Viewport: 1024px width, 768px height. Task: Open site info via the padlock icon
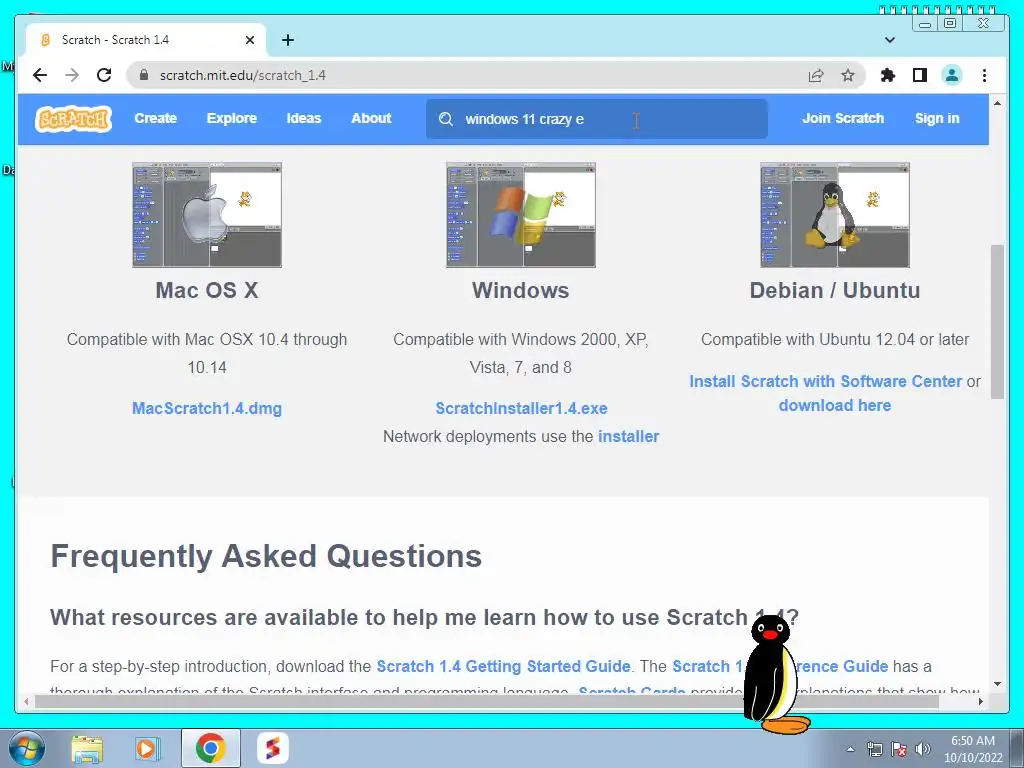click(x=144, y=75)
